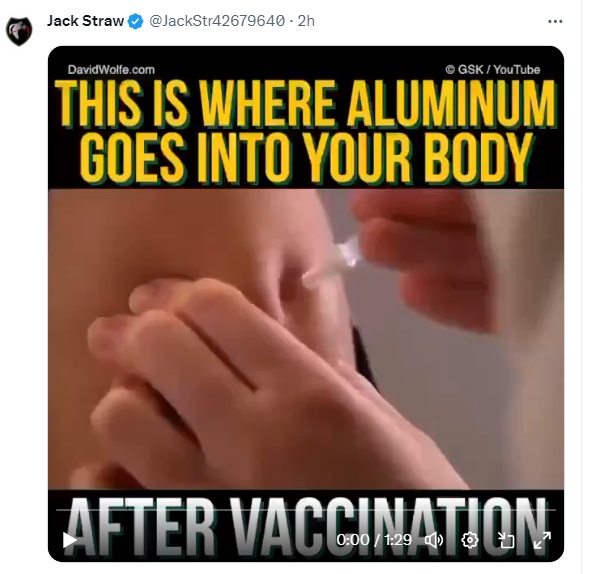Expand the video to fullscreen

(x=542, y=540)
